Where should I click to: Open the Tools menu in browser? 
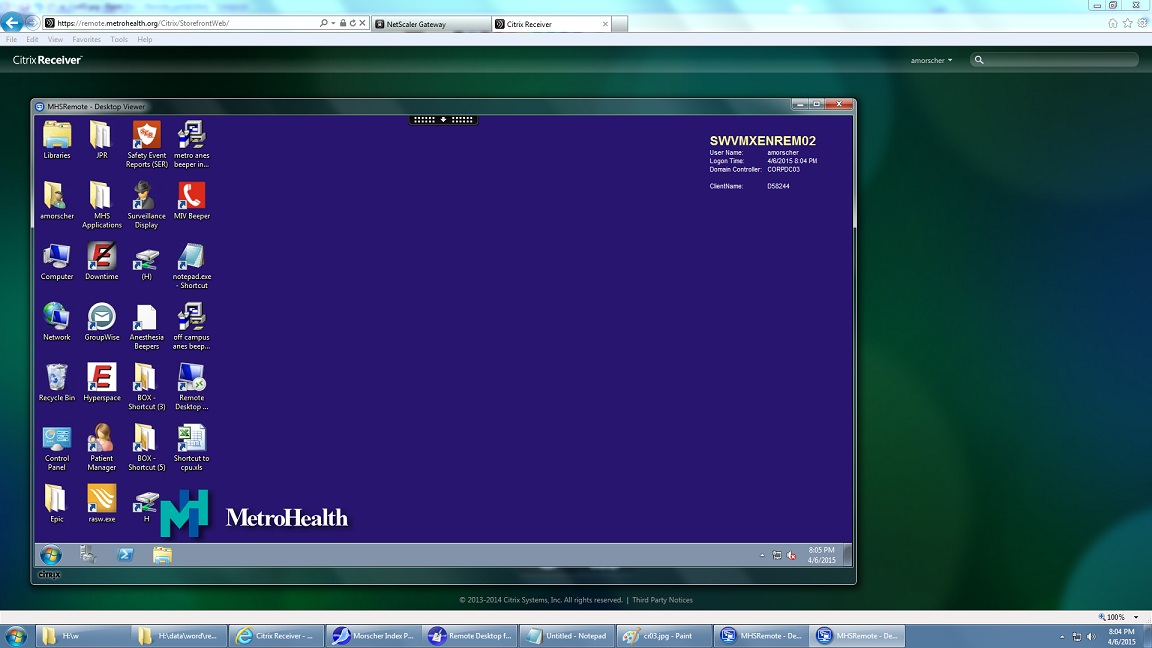click(x=119, y=40)
